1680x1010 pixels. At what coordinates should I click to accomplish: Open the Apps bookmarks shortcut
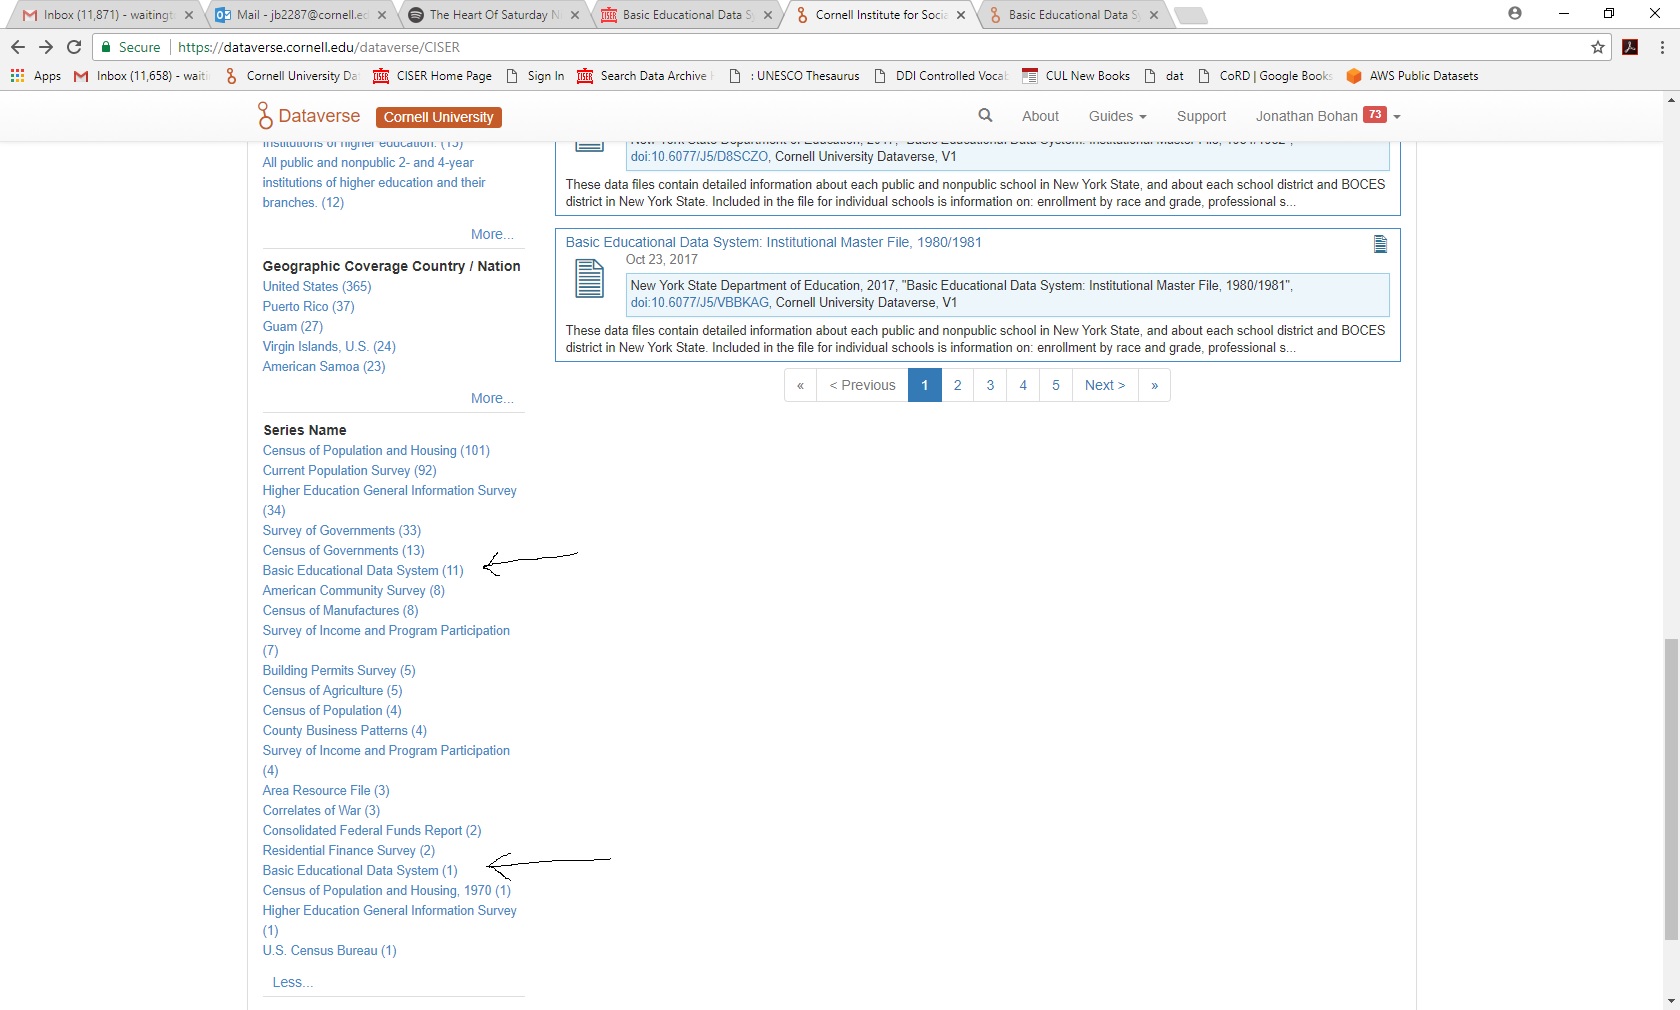(36, 76)
